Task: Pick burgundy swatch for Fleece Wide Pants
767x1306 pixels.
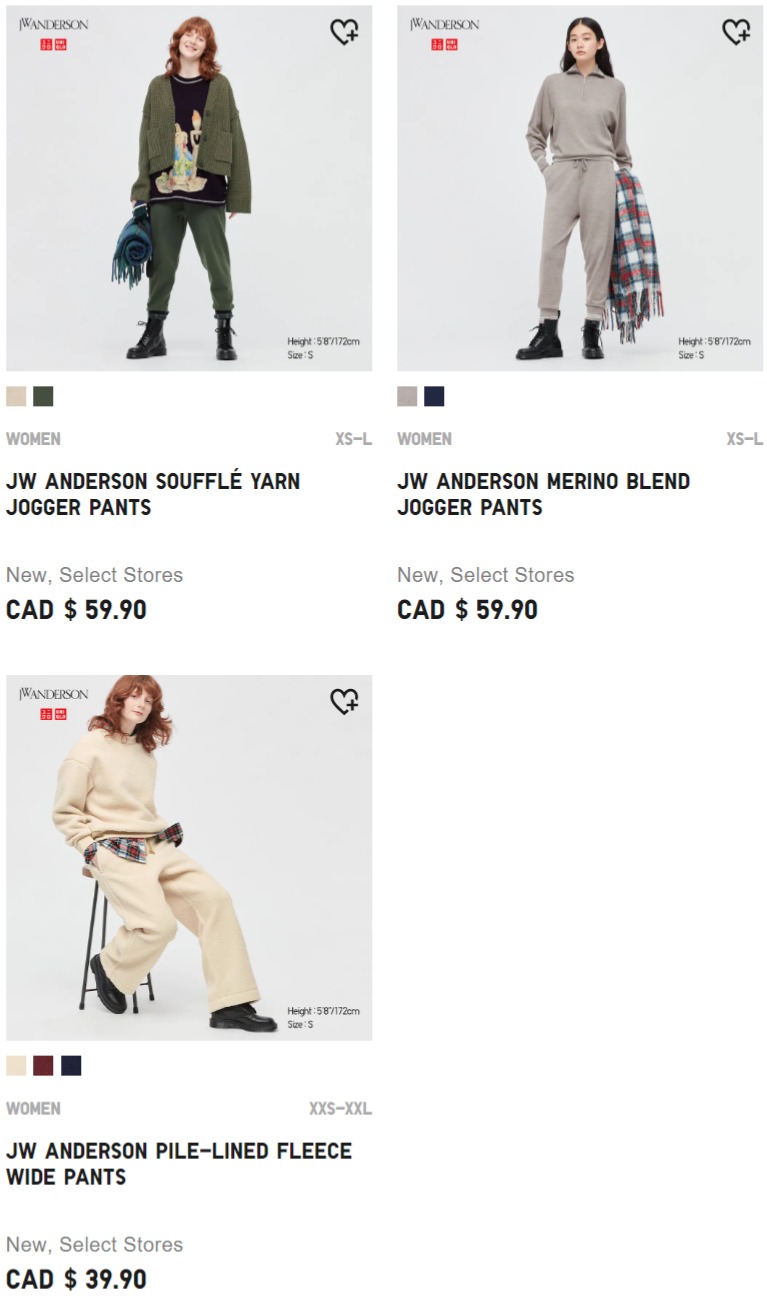Action: tap(43, 1066)
